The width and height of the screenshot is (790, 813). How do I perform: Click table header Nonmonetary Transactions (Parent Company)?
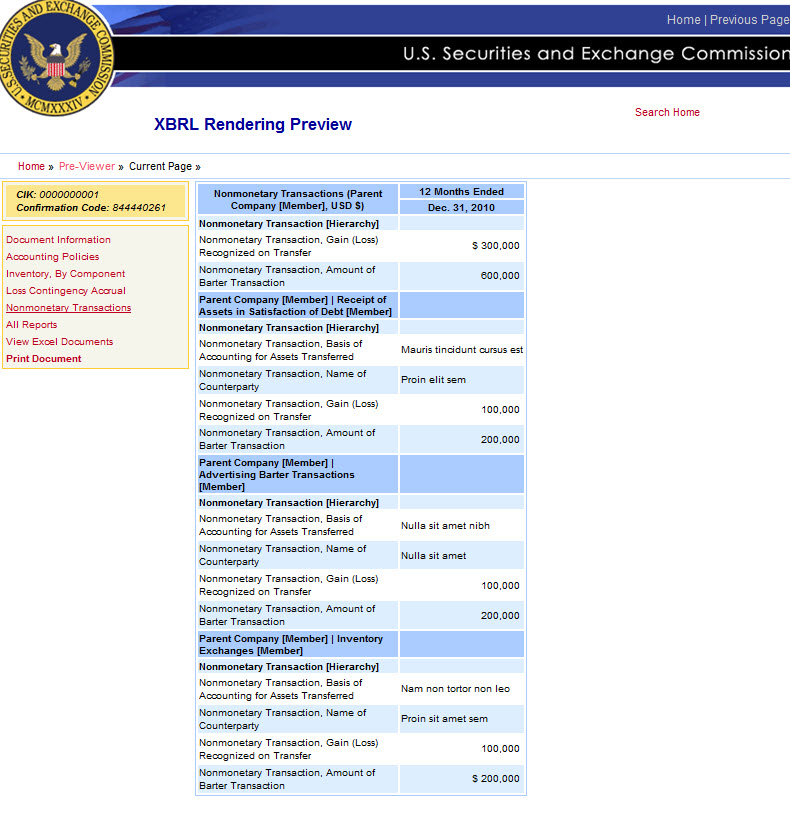(x=298, y=200)
